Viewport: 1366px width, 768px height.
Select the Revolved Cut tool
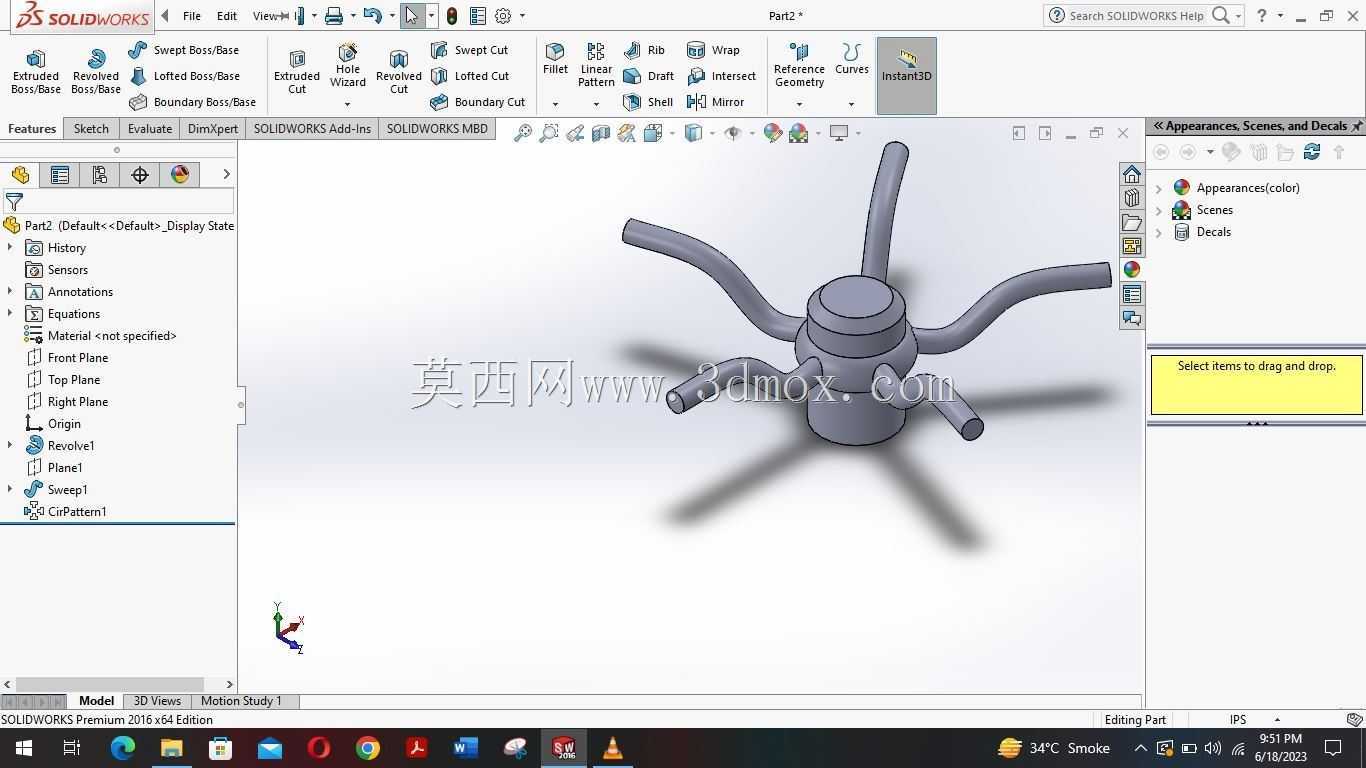point(399,72)
